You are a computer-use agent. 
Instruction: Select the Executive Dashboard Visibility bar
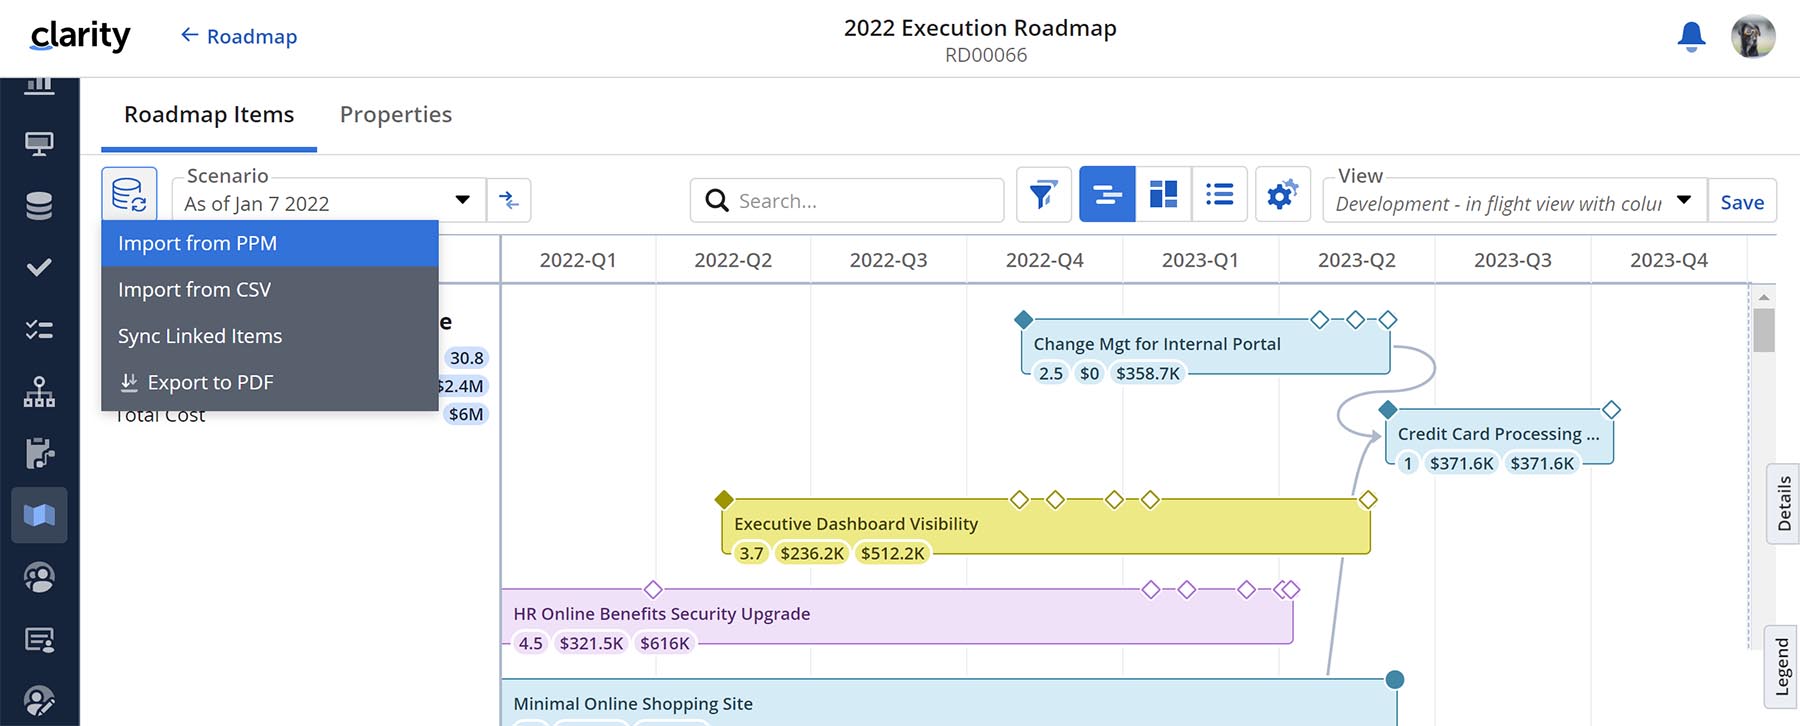(x=1045, y=528)
